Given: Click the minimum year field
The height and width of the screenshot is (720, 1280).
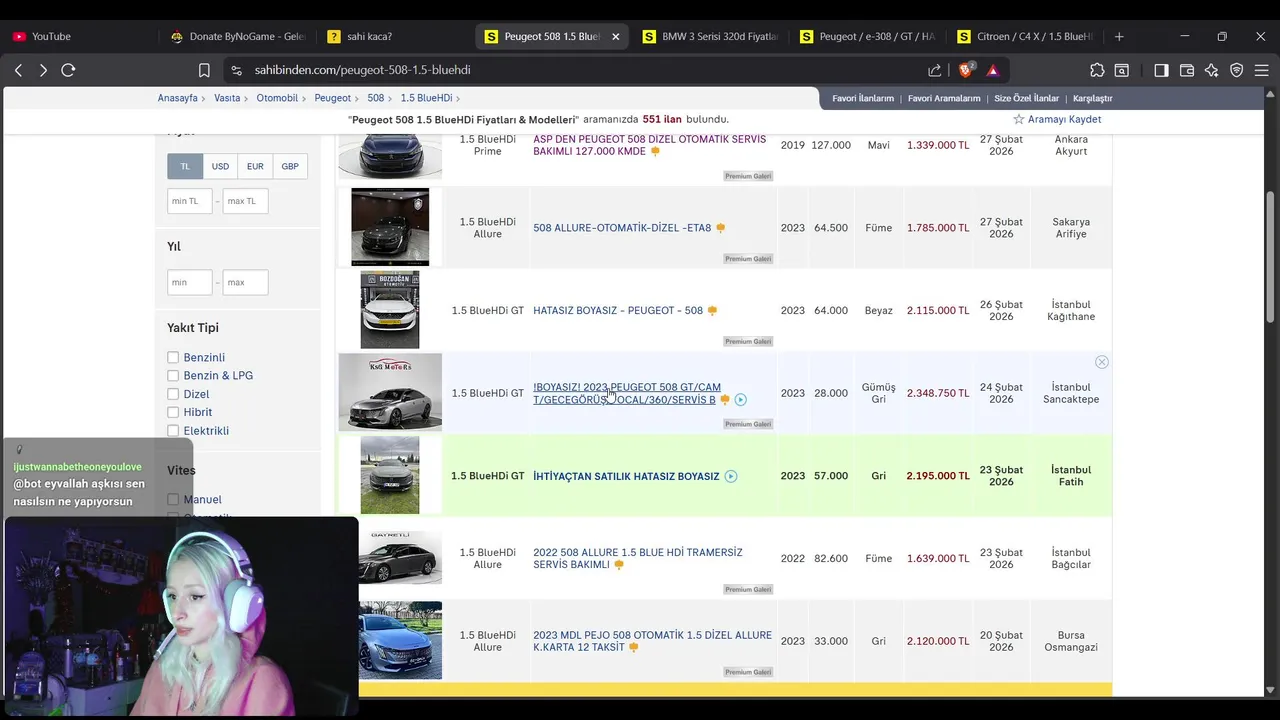Looking at the screenshot, I should click(190, 282).
